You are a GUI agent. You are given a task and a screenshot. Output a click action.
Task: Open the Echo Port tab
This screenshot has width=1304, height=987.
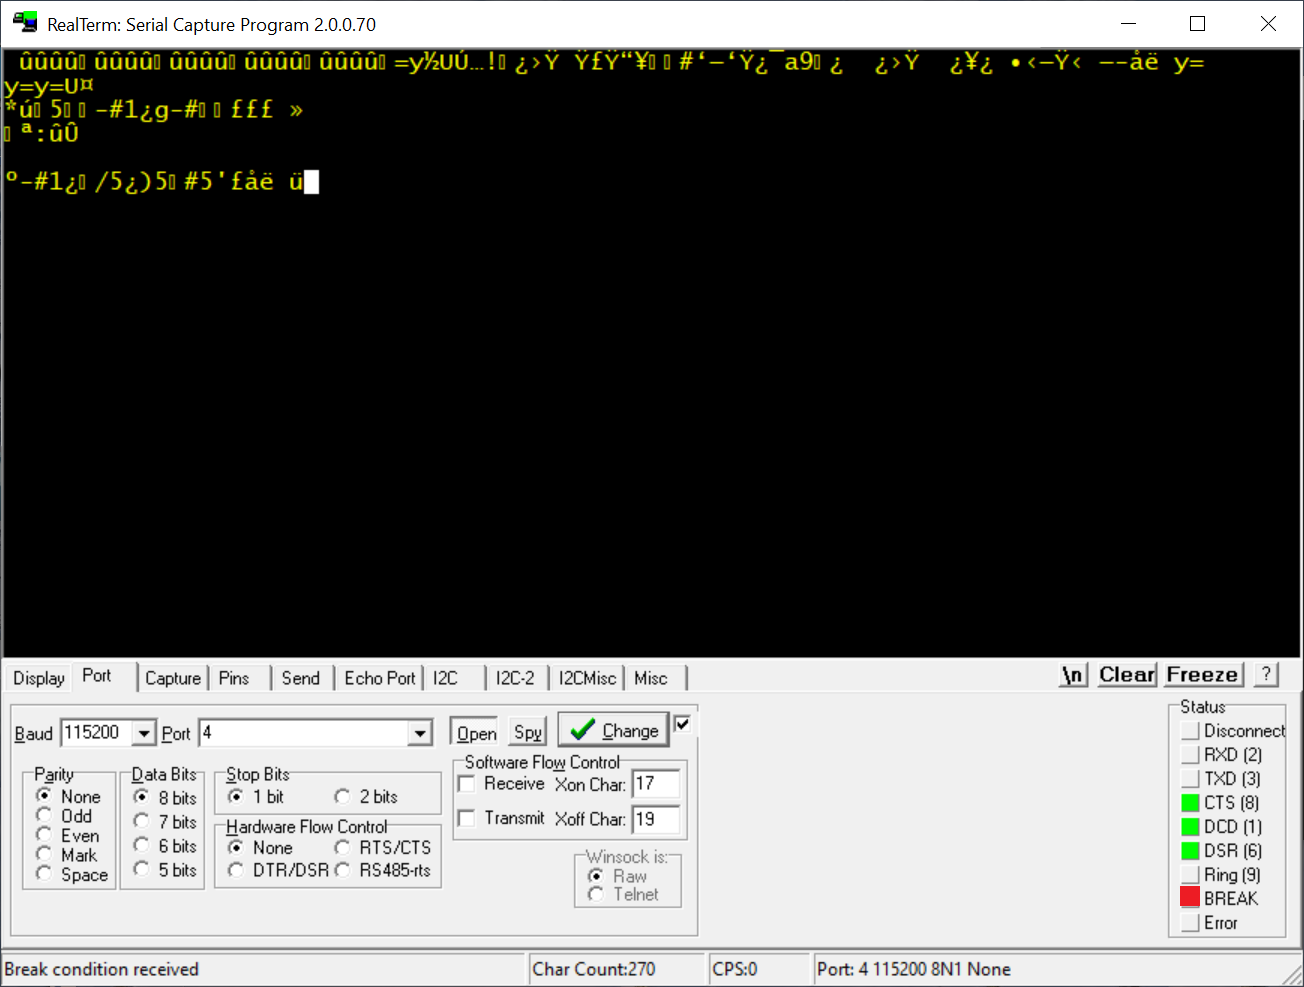pyautogui.click(x=379, y=678)
